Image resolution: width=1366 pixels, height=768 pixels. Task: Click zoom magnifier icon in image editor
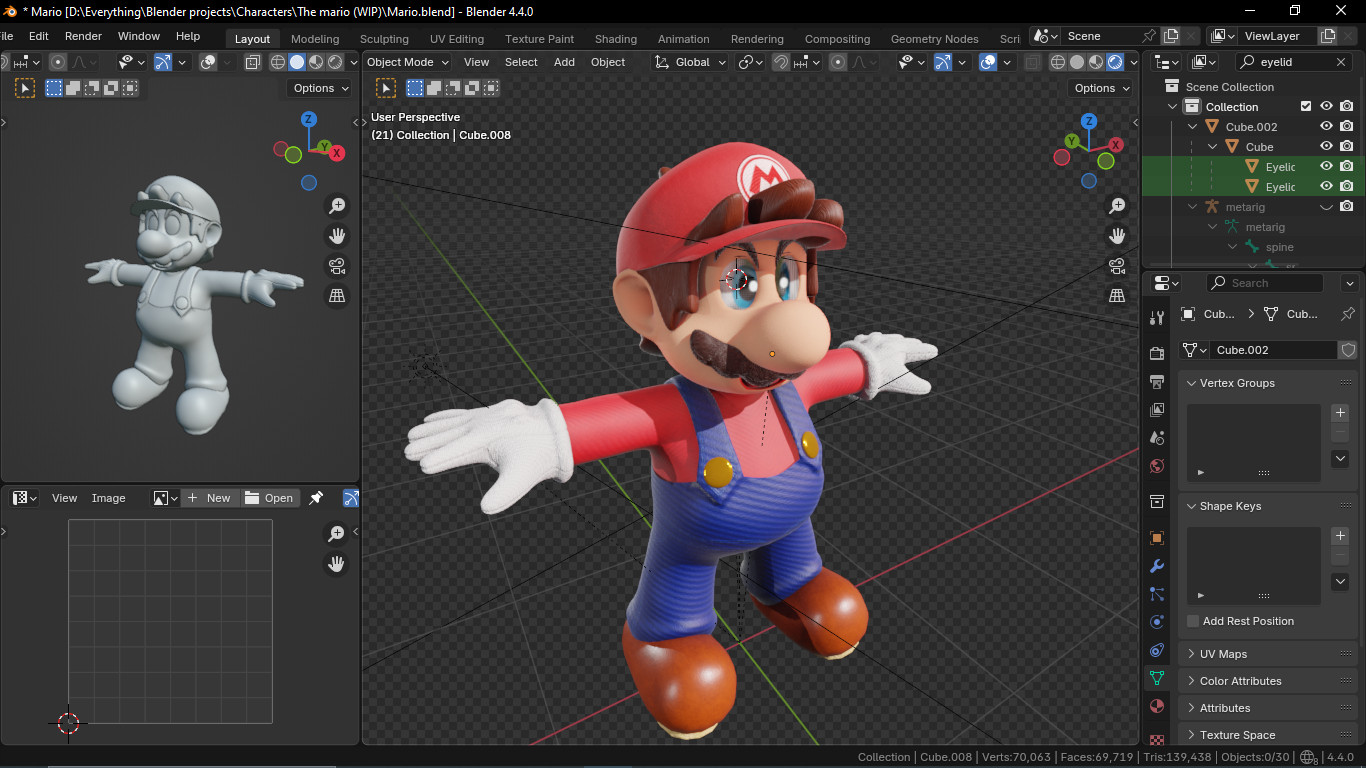[x=337, y=534]
